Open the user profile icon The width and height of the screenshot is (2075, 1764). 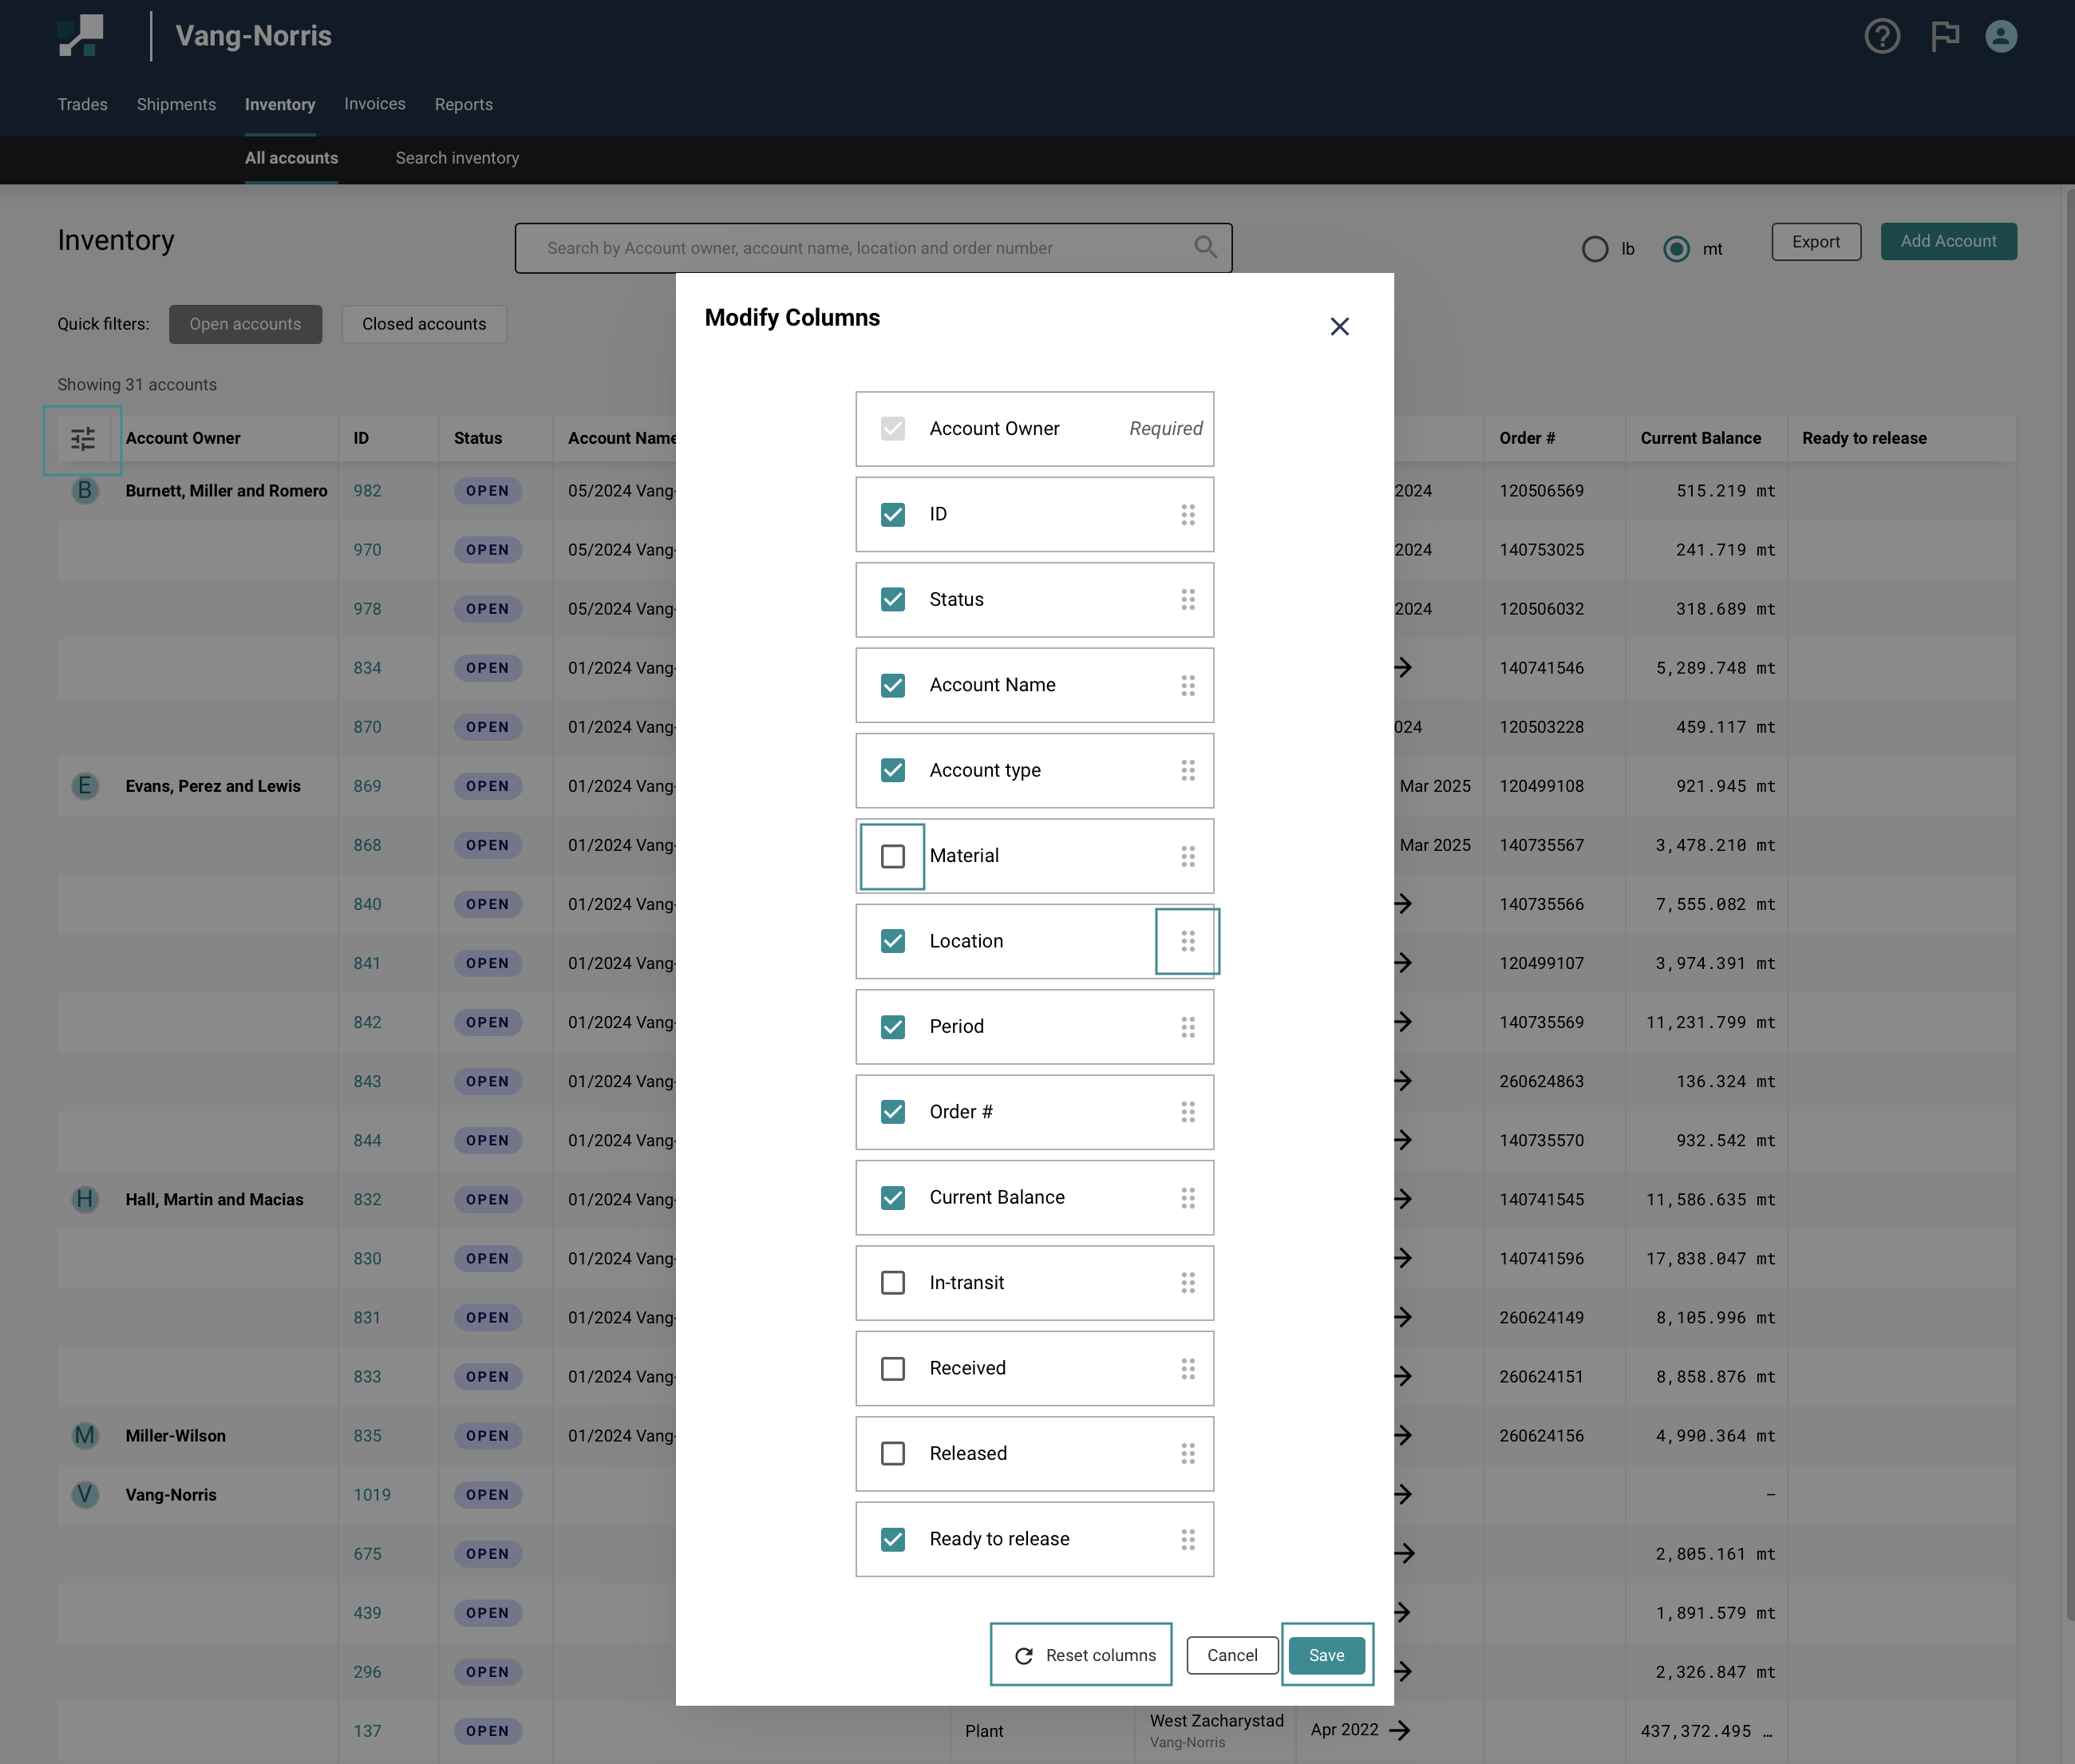2000,37
